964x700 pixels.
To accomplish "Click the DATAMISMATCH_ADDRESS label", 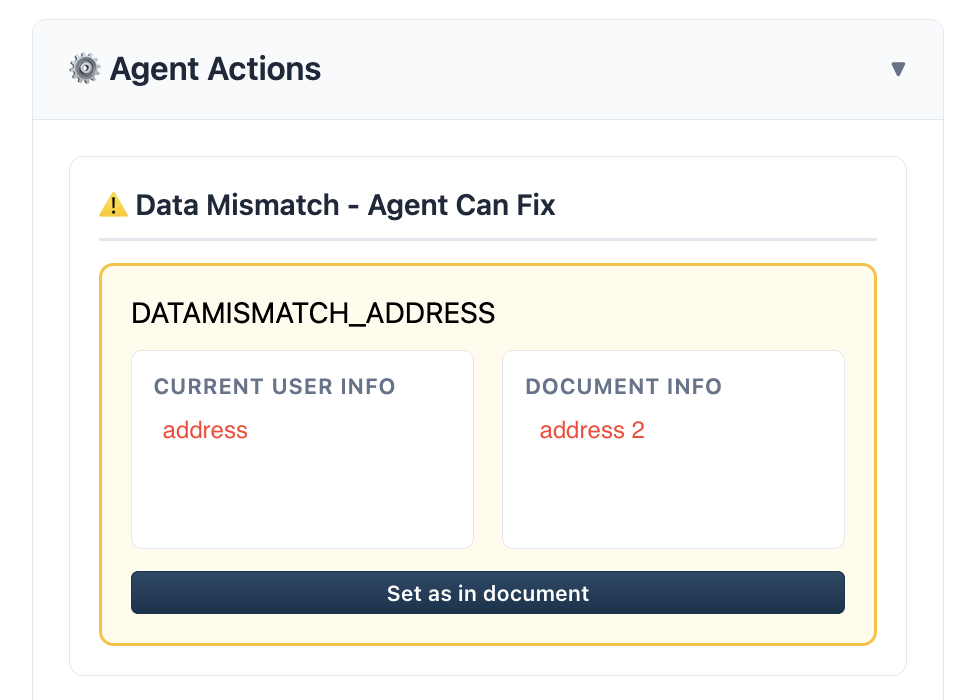I will pyautogui.click(x=313, y=313).
